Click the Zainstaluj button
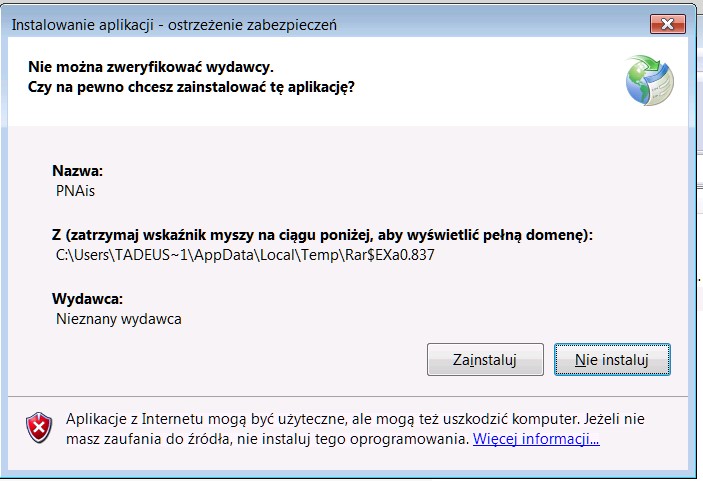This screenshot has width=703, height=481. pyautogui.click(x=485, y=359)
